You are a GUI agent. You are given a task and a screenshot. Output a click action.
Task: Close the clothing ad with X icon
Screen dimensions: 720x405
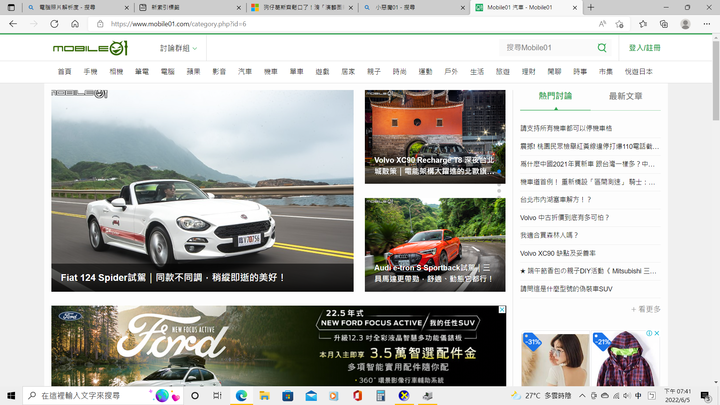(657, 333)
